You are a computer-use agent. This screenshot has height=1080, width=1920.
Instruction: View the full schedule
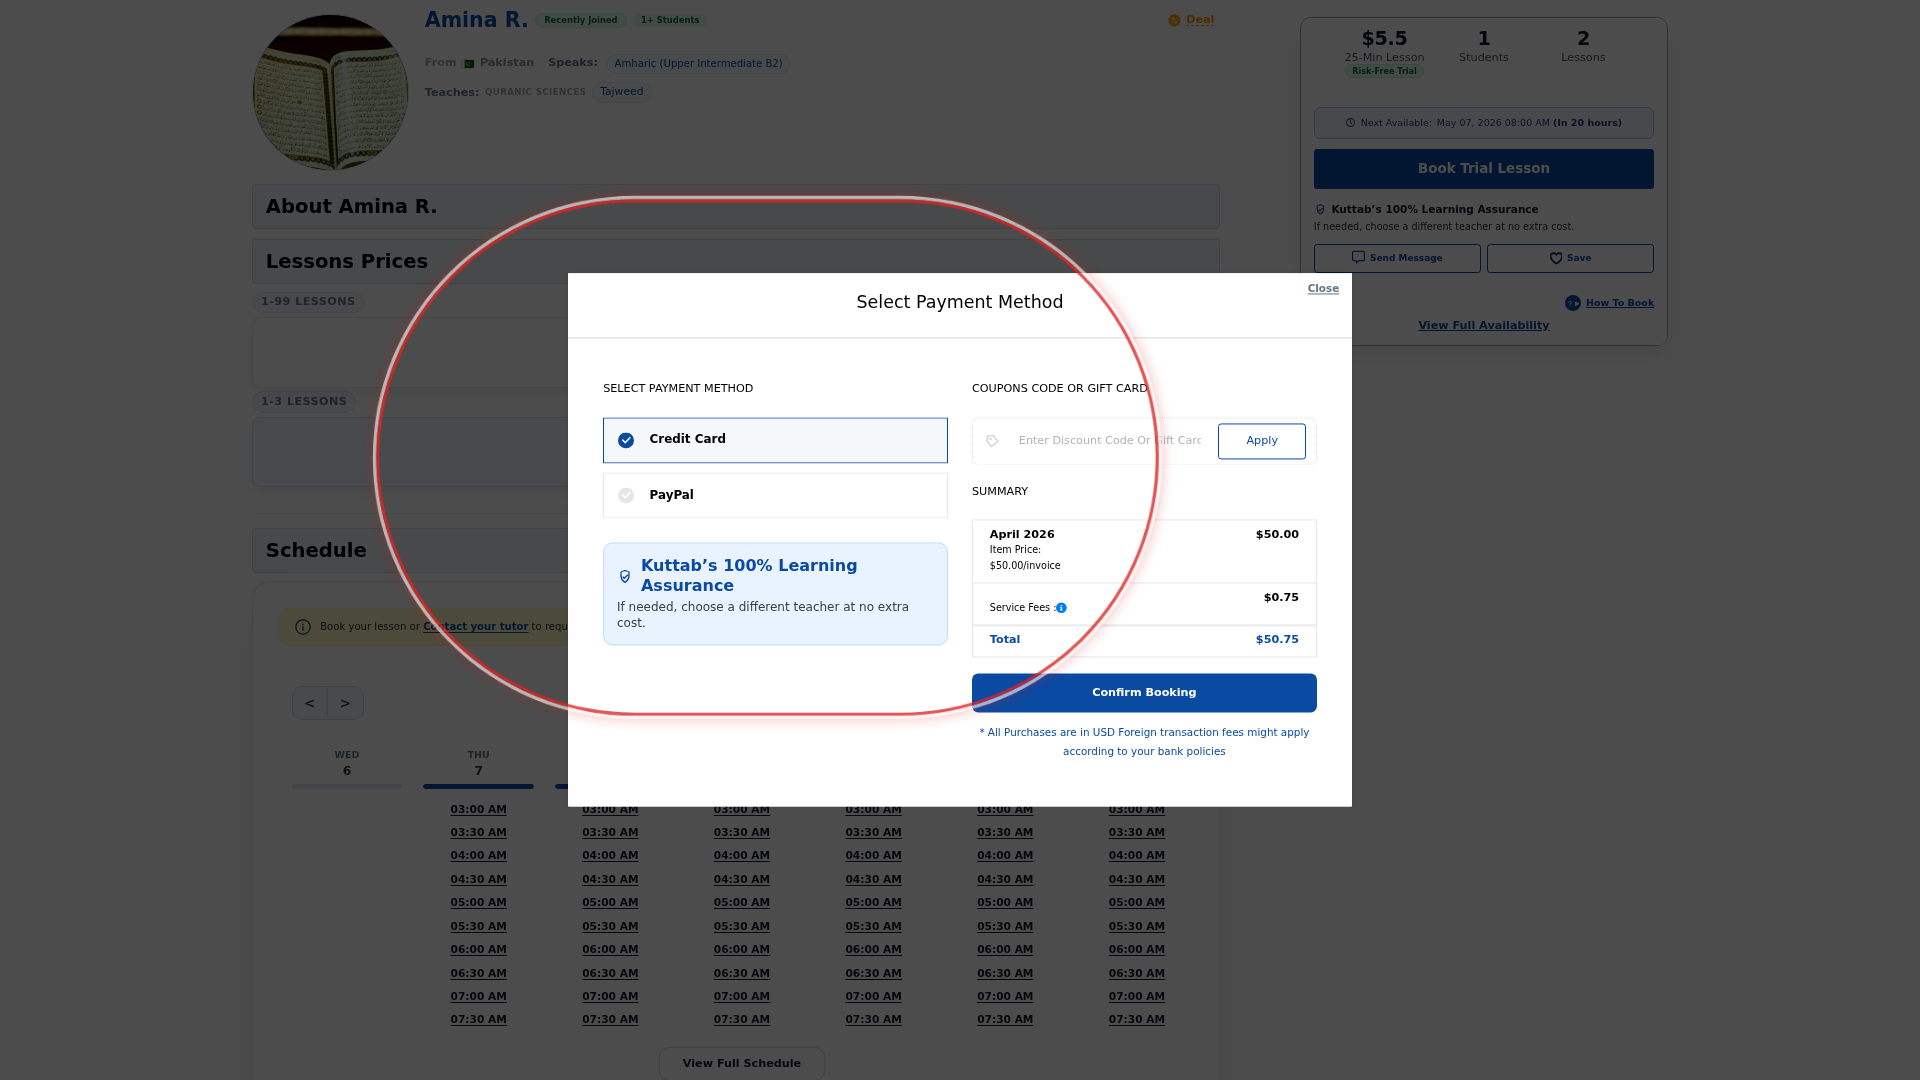742,1063
